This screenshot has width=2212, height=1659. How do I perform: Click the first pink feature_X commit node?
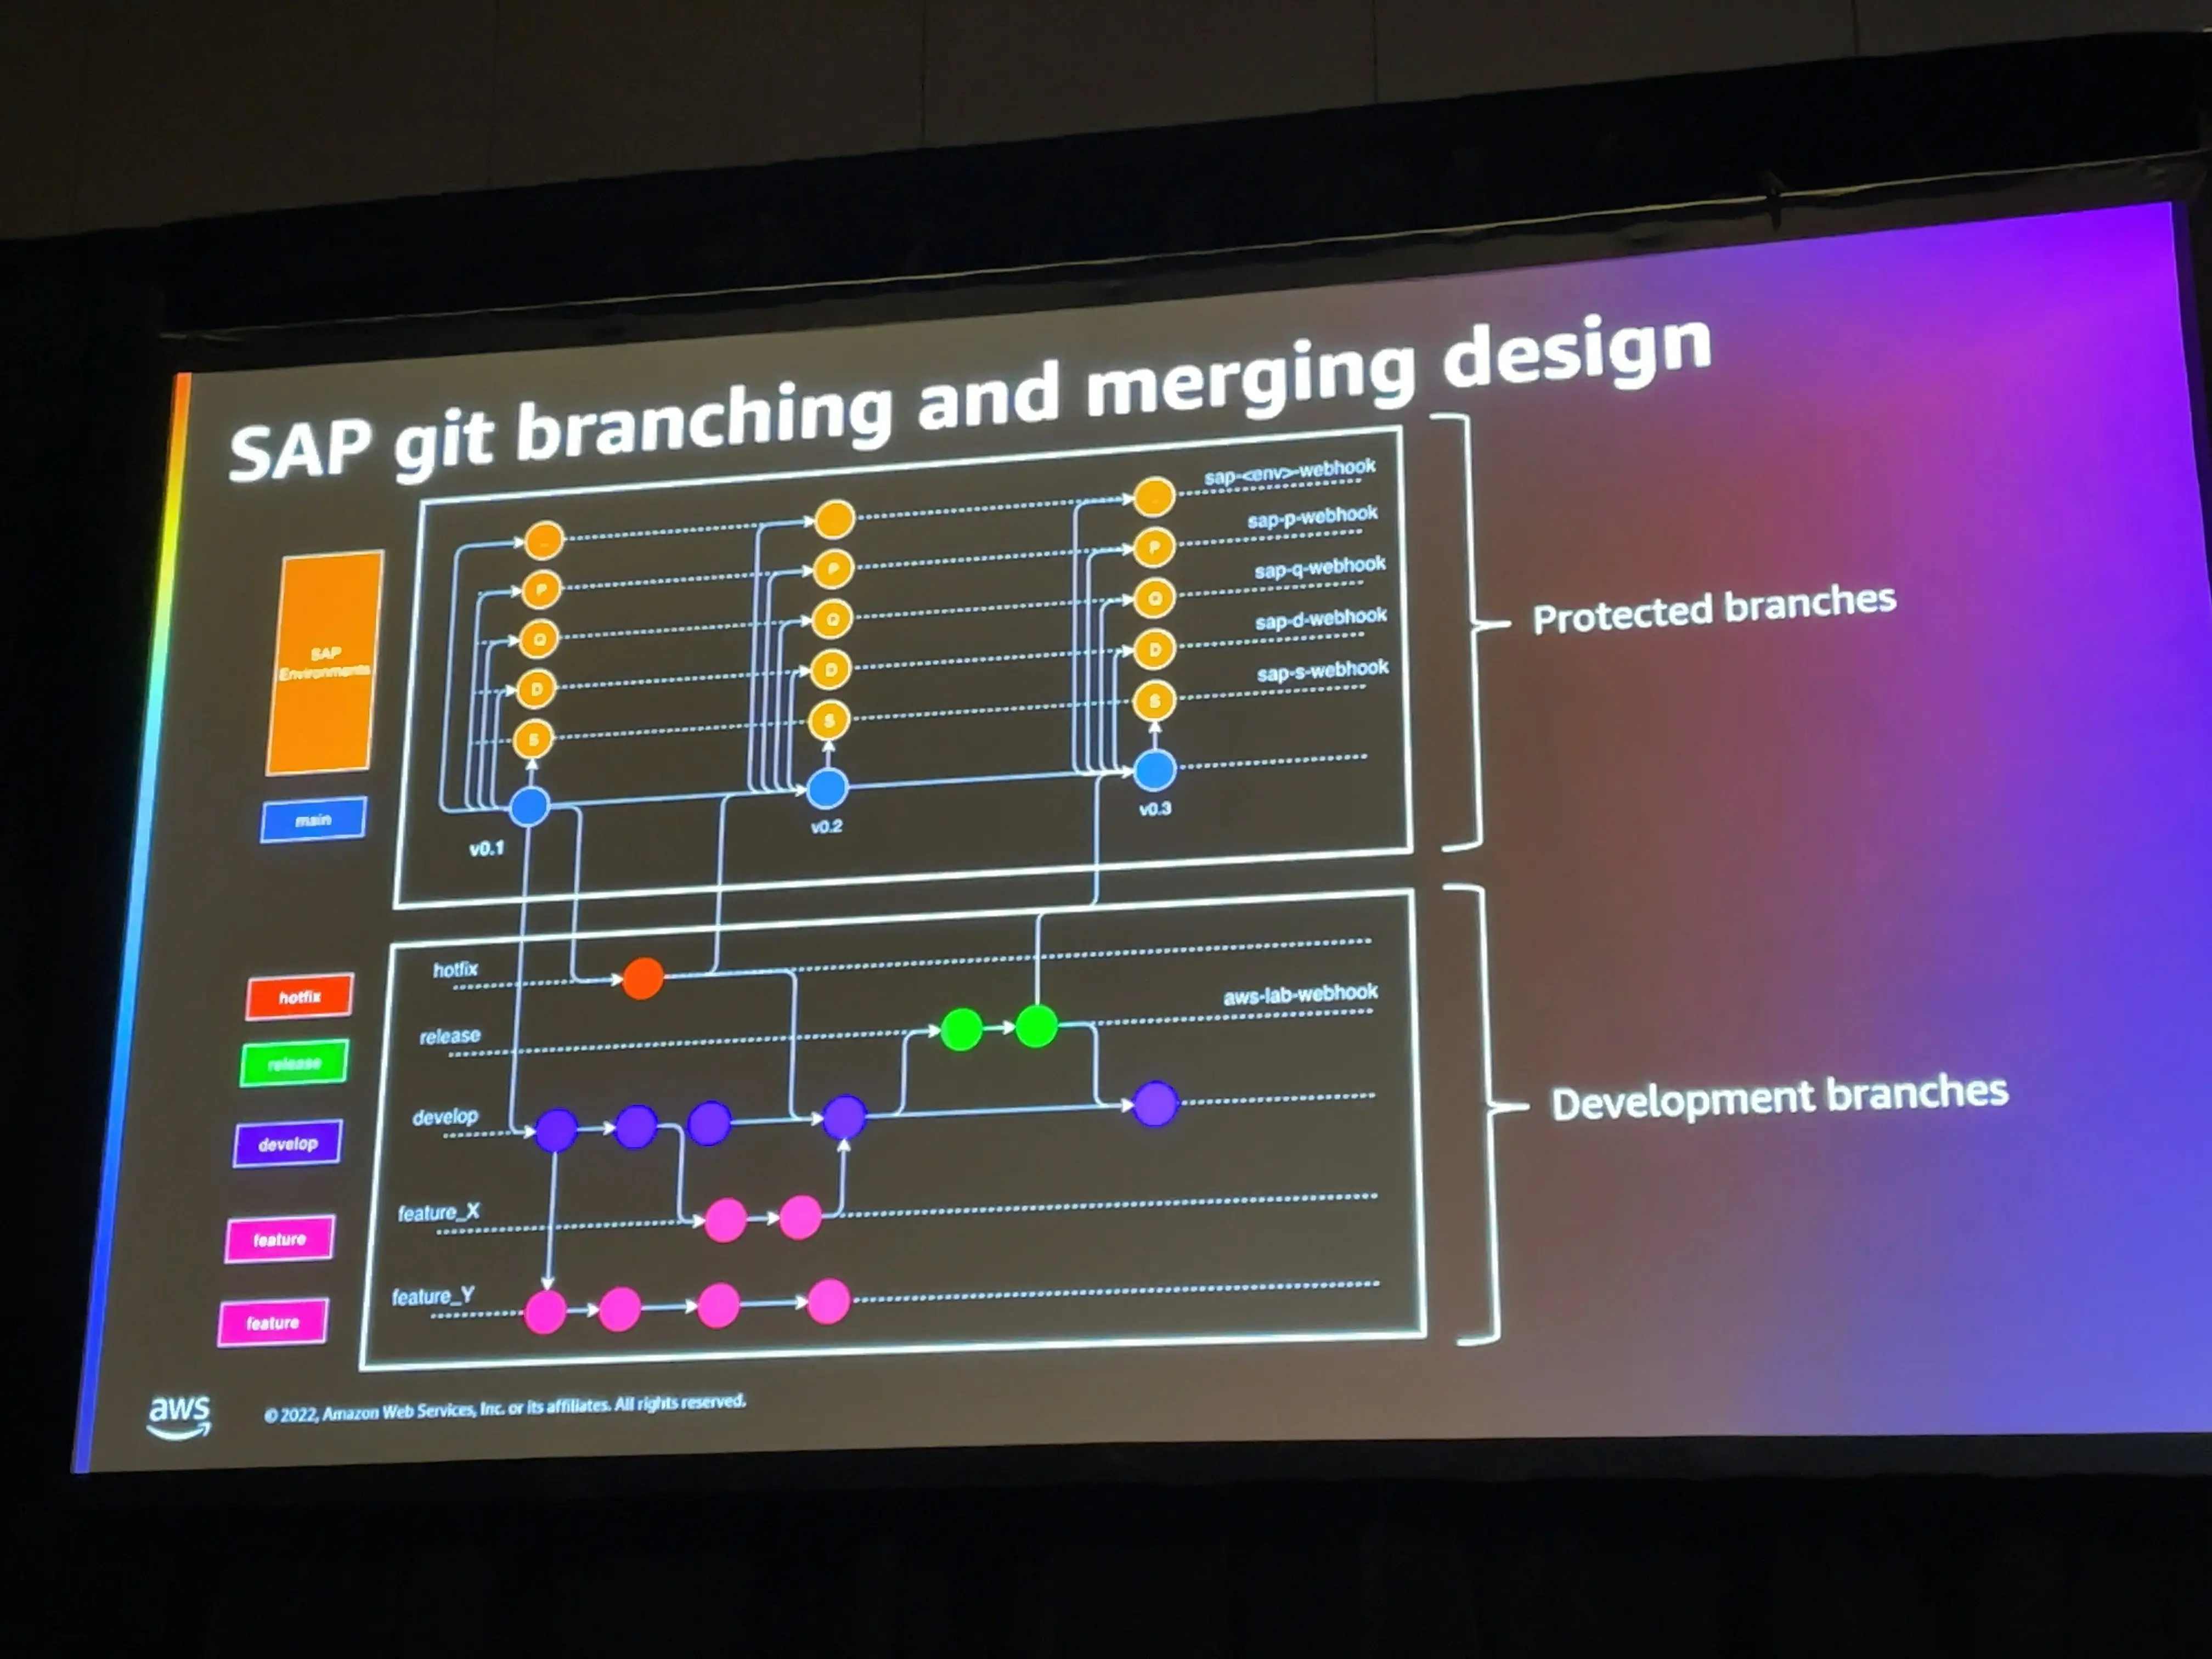pyautogui.click(x=725, y=1220)
